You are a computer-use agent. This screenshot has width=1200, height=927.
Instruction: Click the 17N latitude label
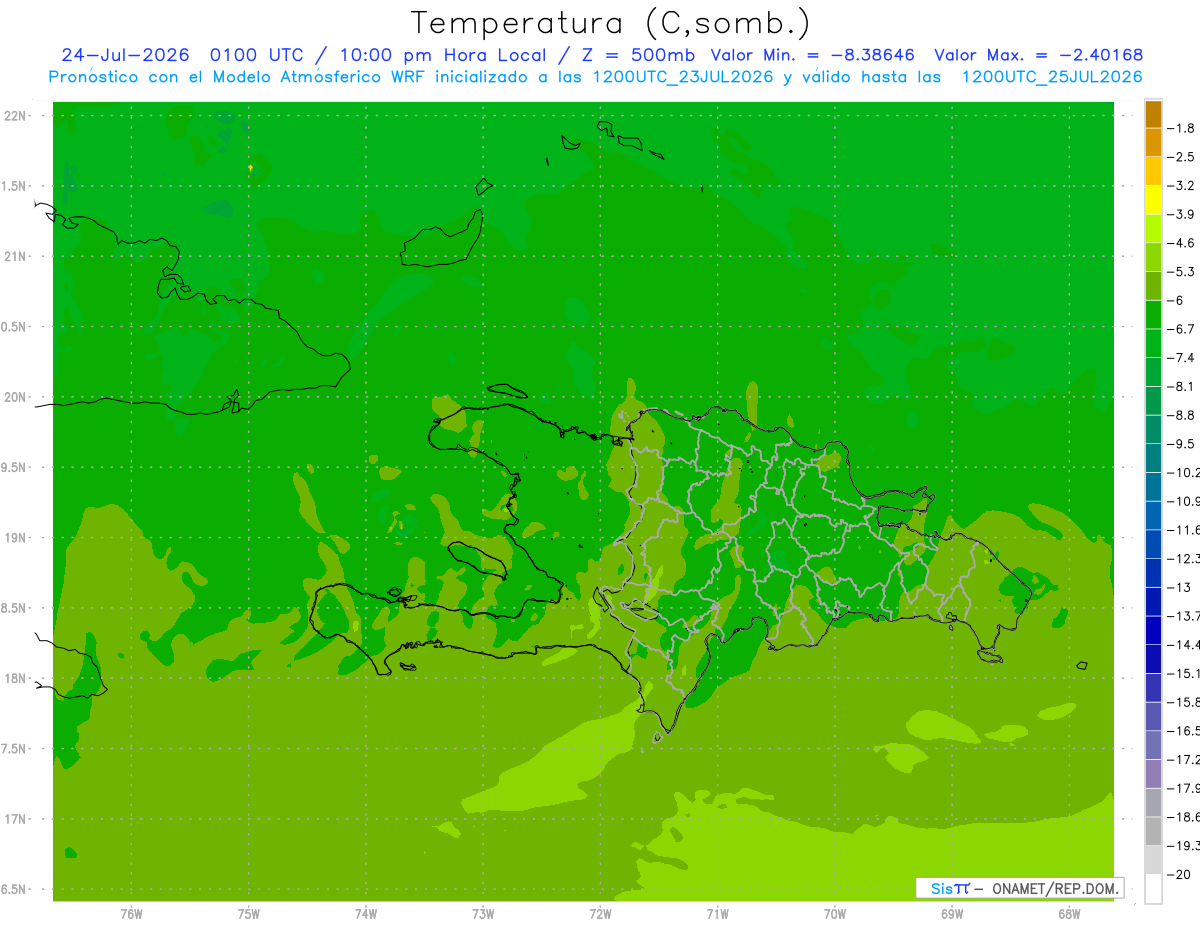point(16,819)
